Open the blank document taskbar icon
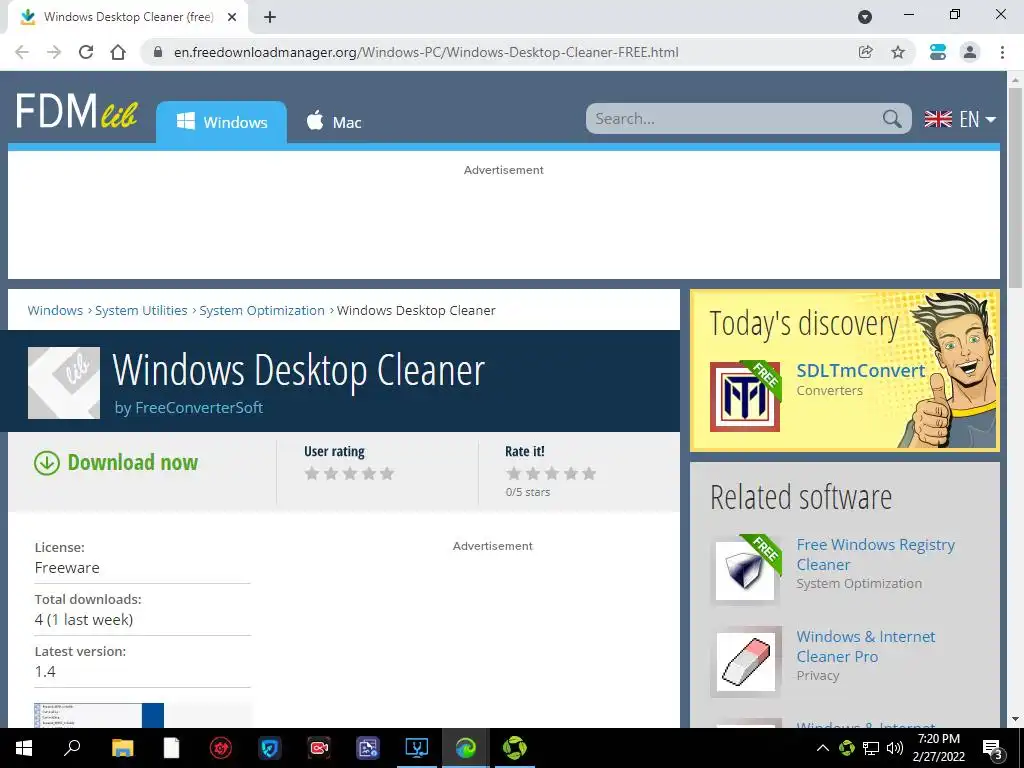This screenshot has height=768, width=1024. point(171,748)
